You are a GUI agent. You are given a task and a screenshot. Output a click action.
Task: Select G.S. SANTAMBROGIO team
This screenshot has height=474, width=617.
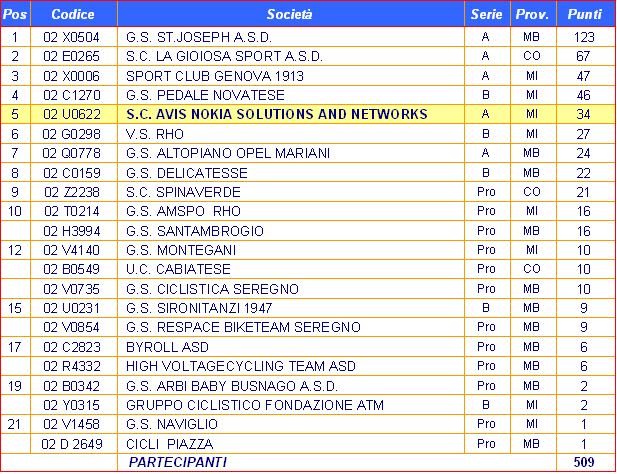pos(194,231)
